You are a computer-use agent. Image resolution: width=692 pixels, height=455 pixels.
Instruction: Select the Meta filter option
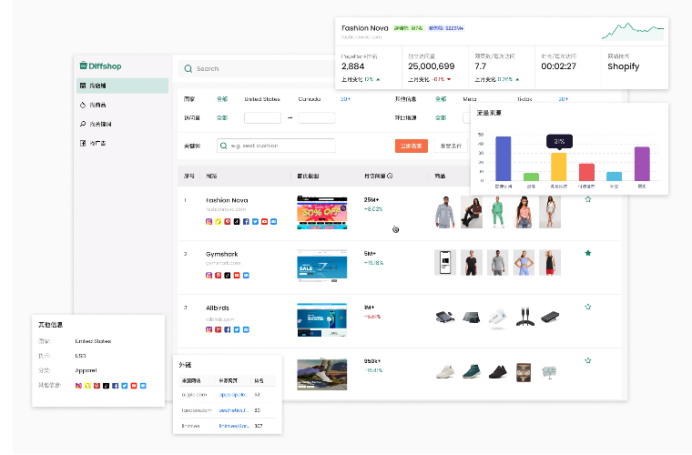point(470,99)
